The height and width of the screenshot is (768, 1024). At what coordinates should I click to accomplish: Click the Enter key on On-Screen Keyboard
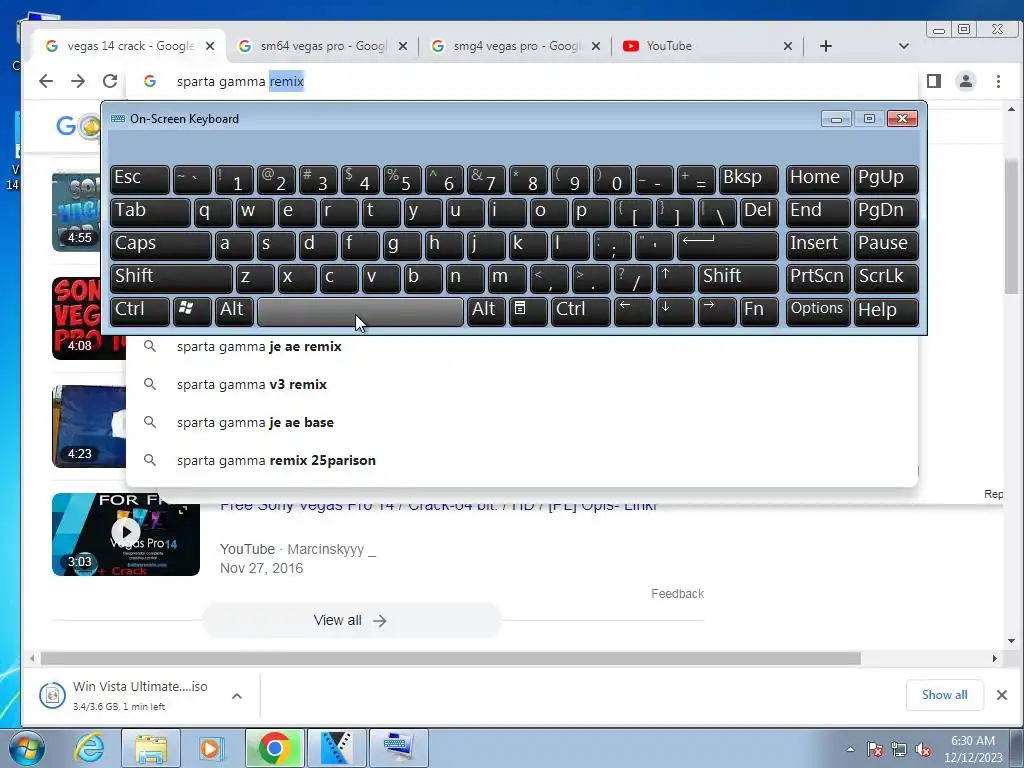click(x=728, y=245)
